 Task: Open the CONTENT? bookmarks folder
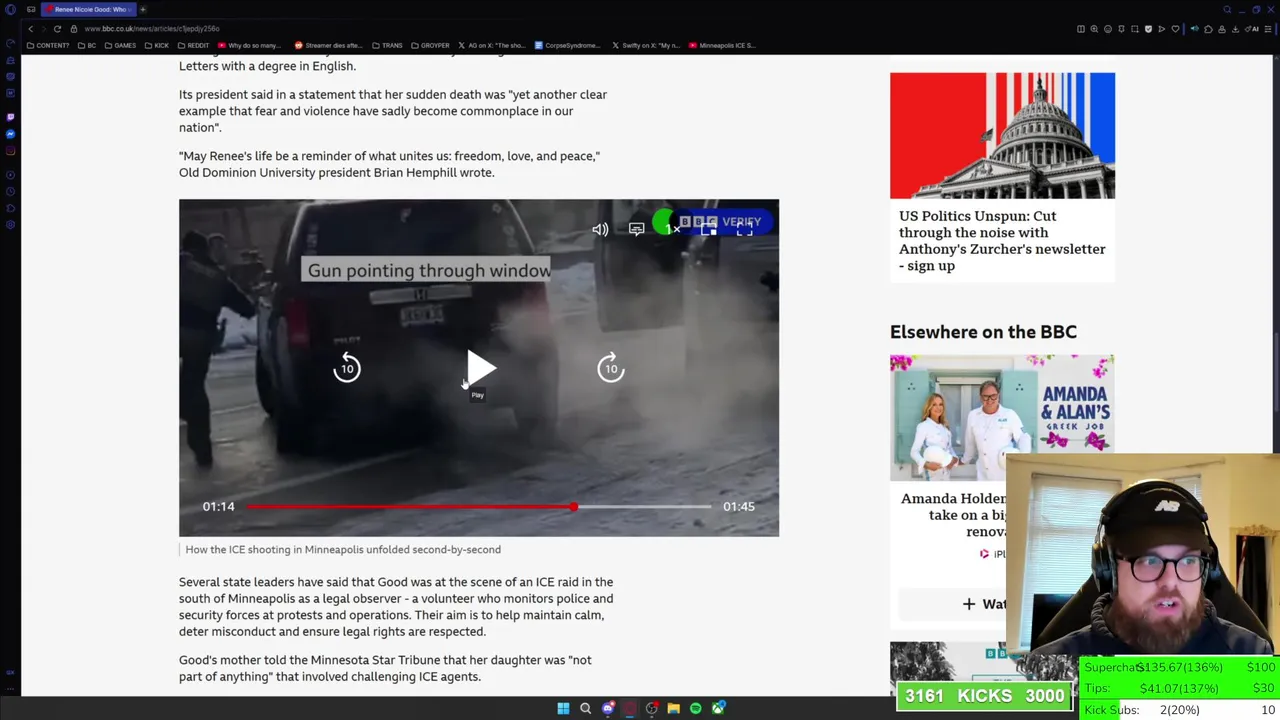tap(48, 46)
